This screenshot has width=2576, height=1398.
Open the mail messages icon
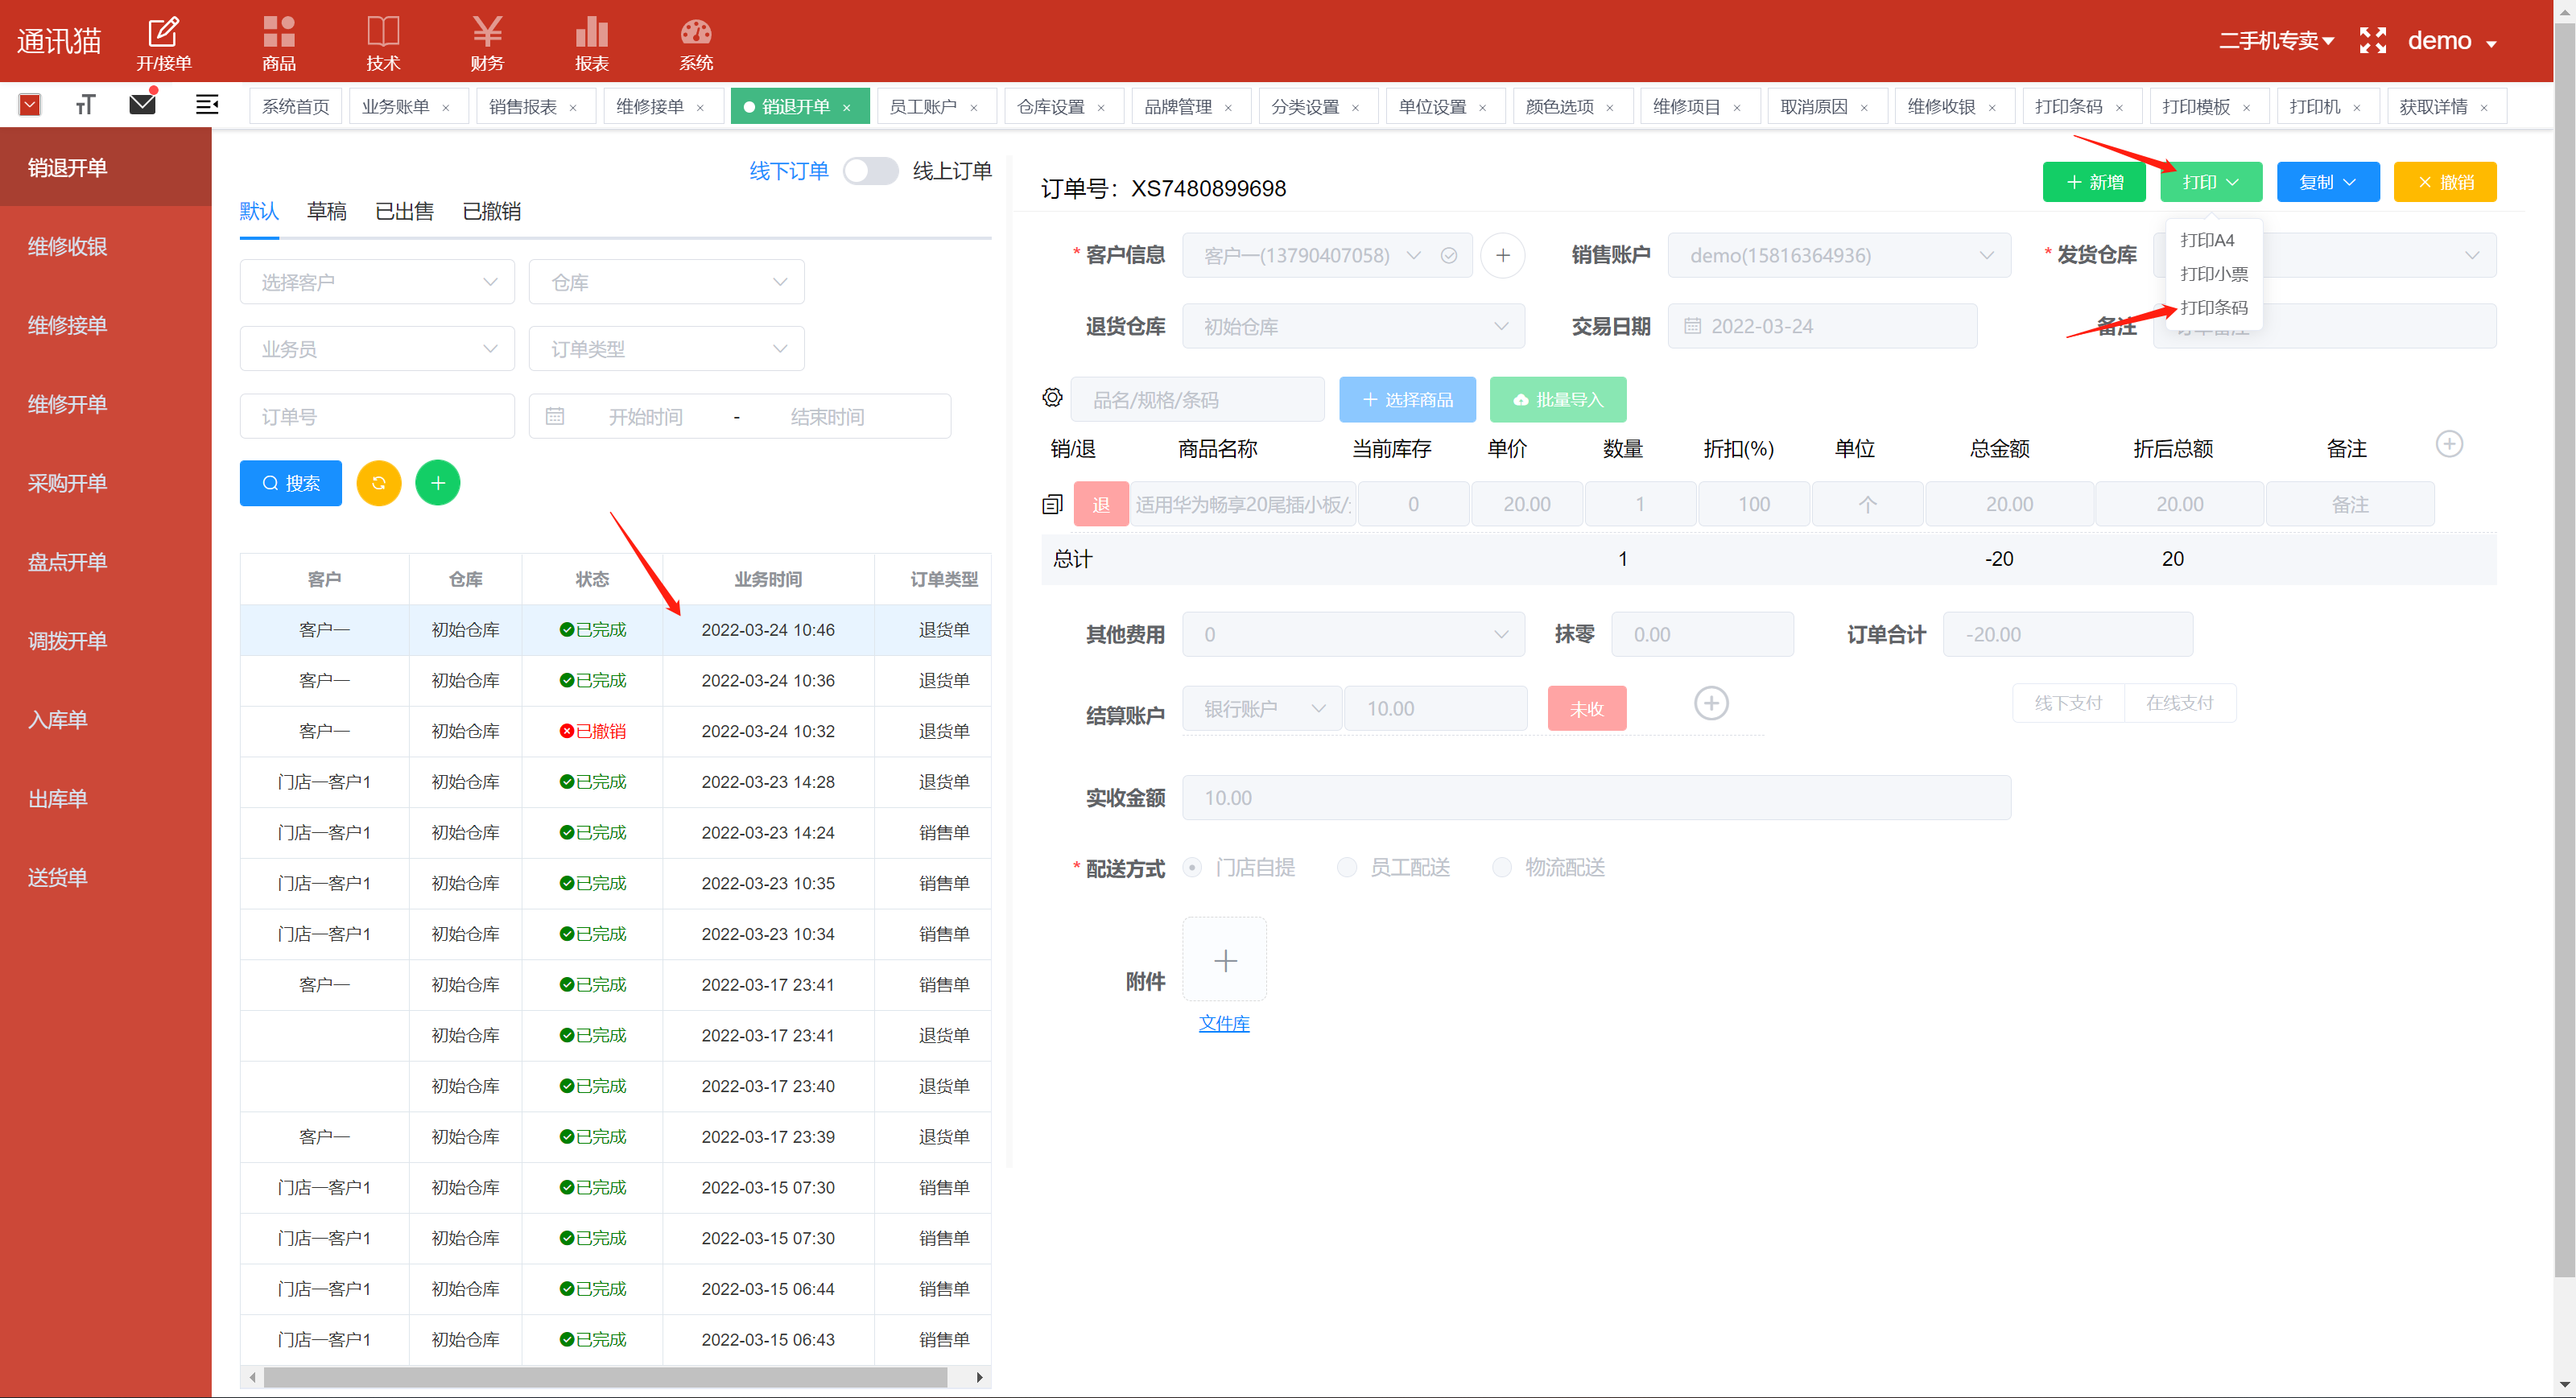[x=143, y=103]
